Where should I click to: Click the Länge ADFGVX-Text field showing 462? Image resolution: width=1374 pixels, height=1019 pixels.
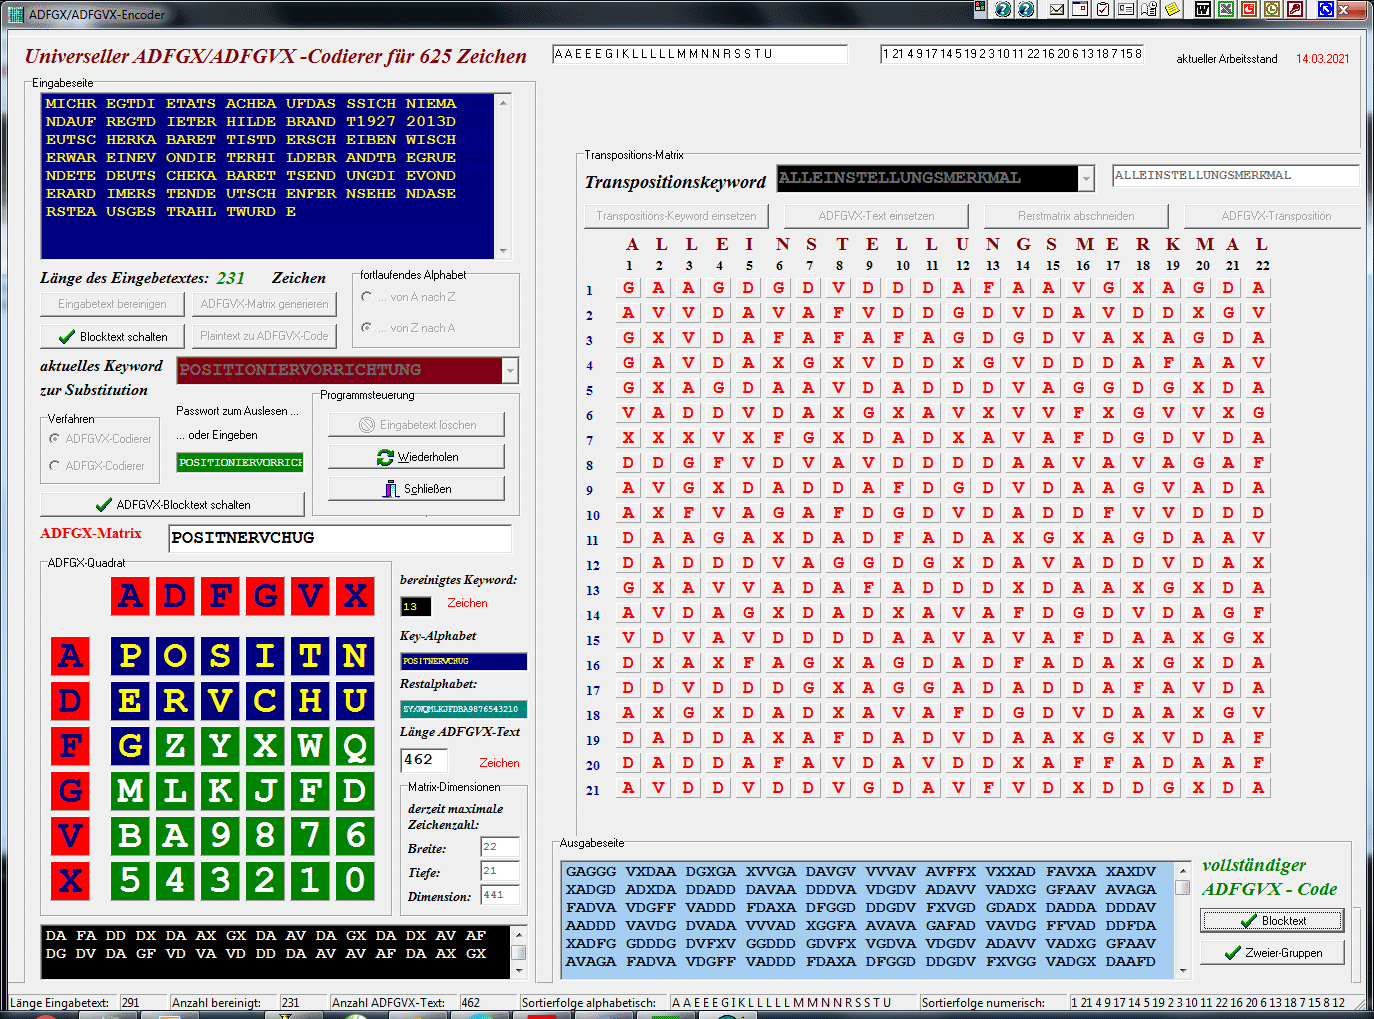(424, 760)
